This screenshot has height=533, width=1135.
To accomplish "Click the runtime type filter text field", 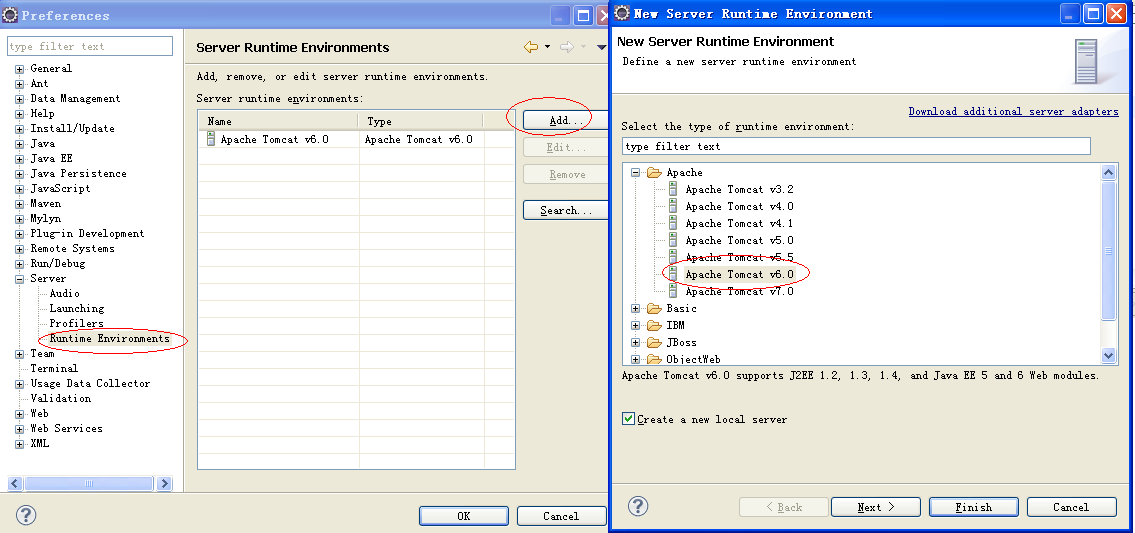I will pos(856,146).
